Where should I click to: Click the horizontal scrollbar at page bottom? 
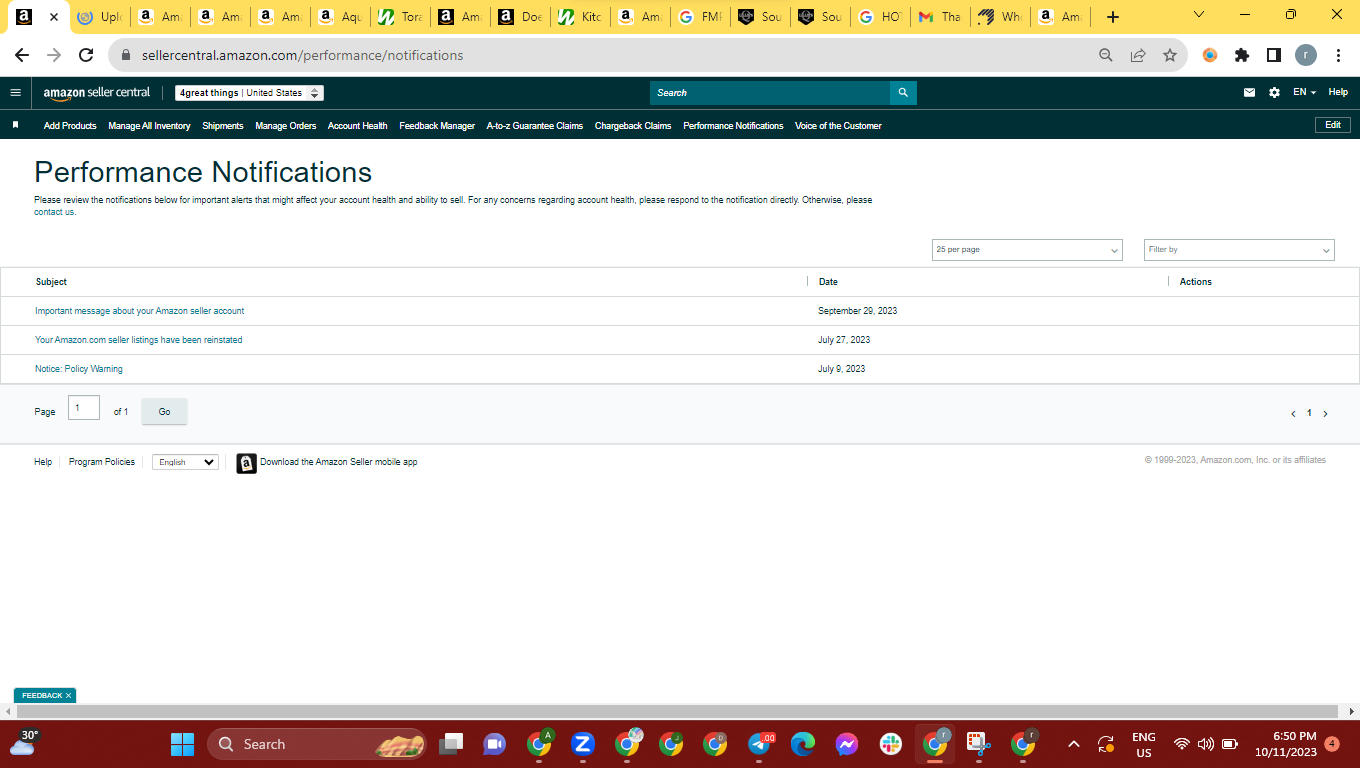676,711
